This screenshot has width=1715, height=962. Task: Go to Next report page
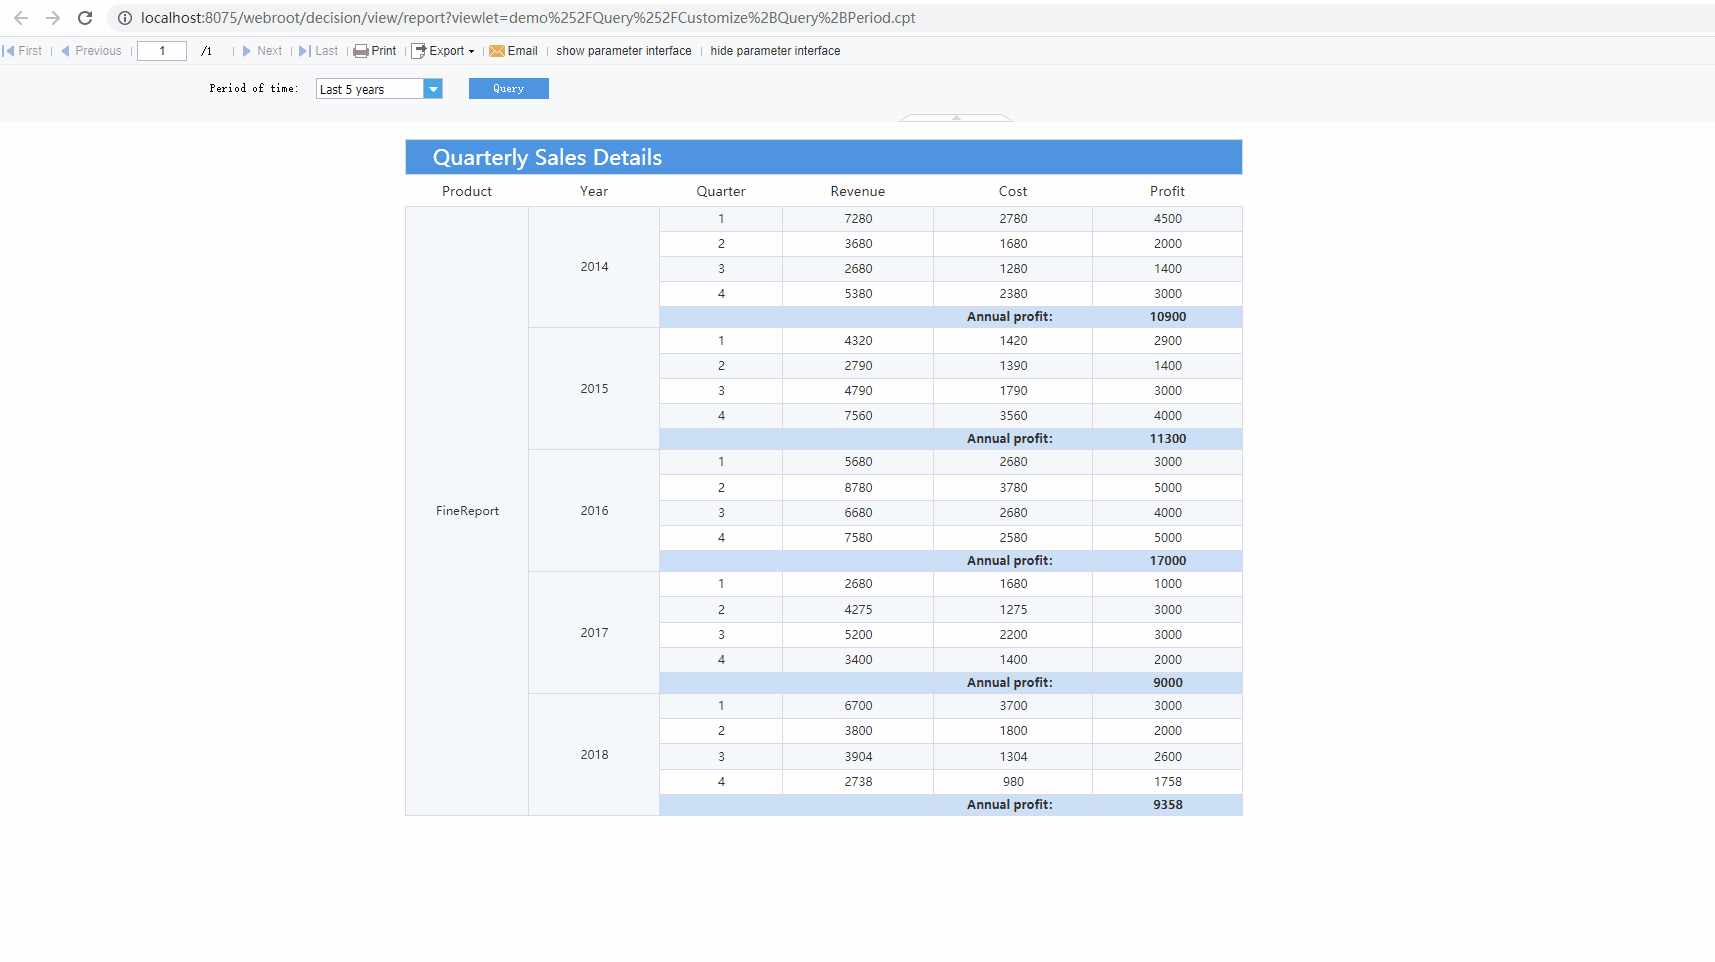pyautogui.click(x=262, y=51)
